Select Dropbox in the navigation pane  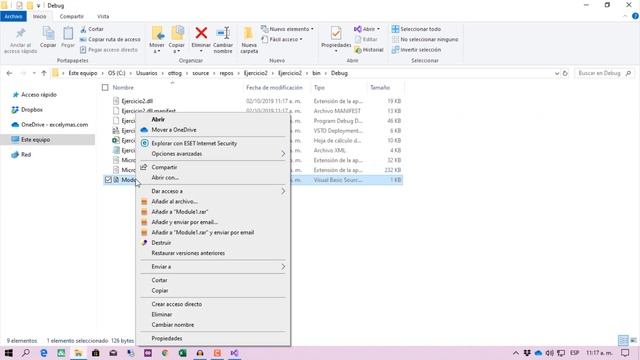(32, 110)
